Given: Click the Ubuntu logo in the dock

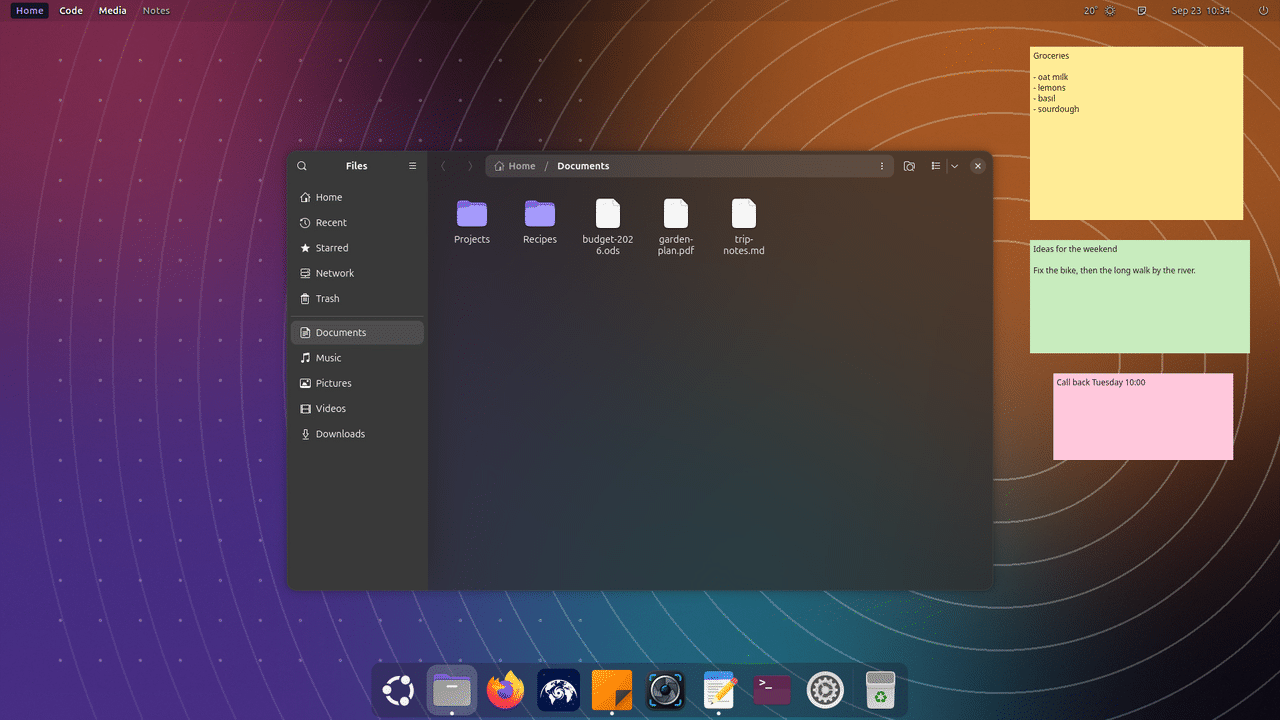Looking at the screenshot, I should 398,690.
